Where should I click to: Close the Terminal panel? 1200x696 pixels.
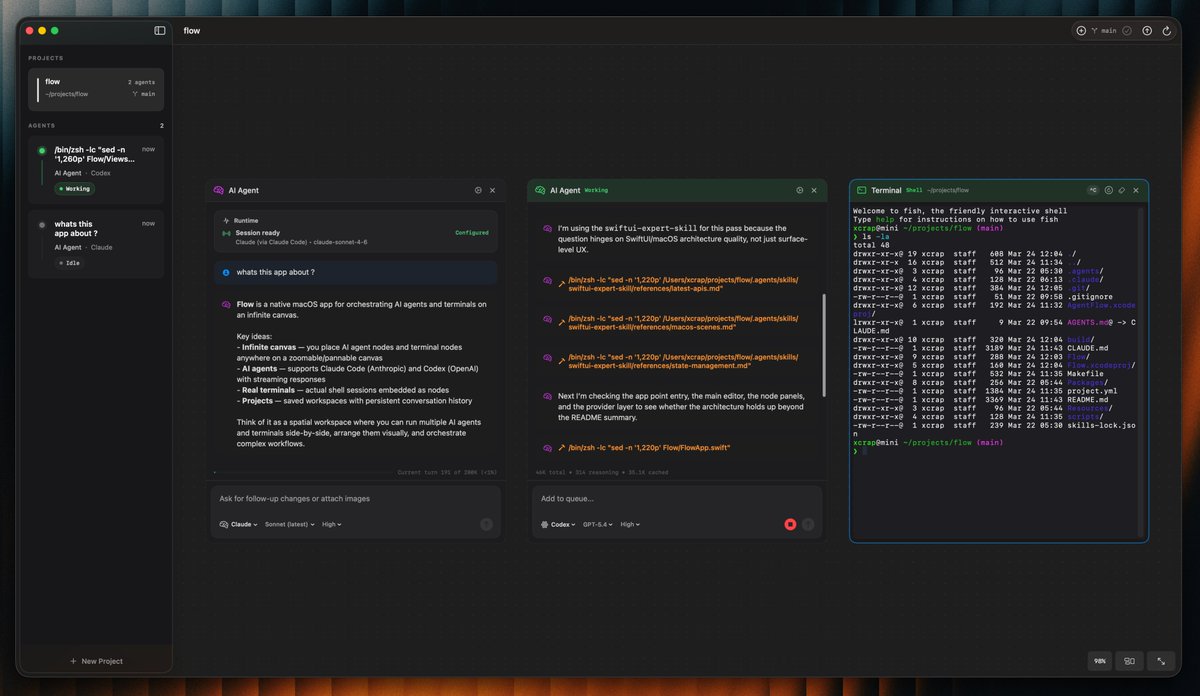[1136, 190]
